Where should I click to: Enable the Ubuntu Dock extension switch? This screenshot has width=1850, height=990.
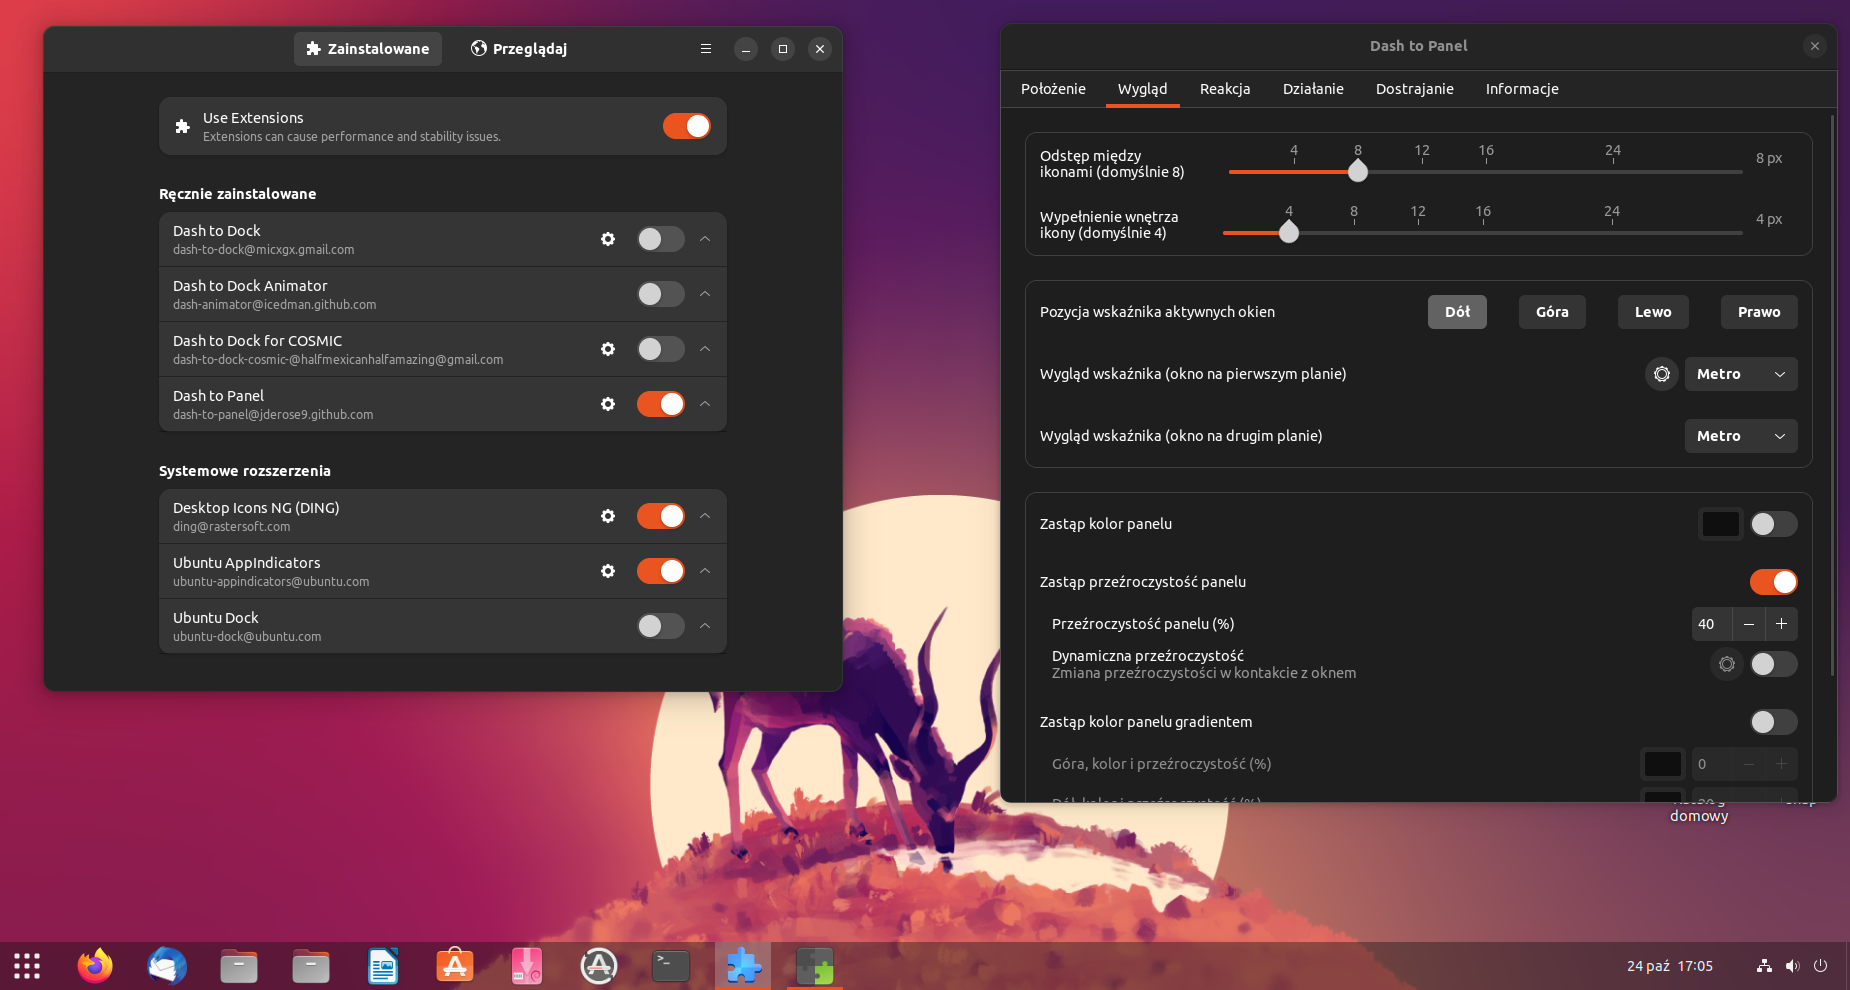[661, 626]
